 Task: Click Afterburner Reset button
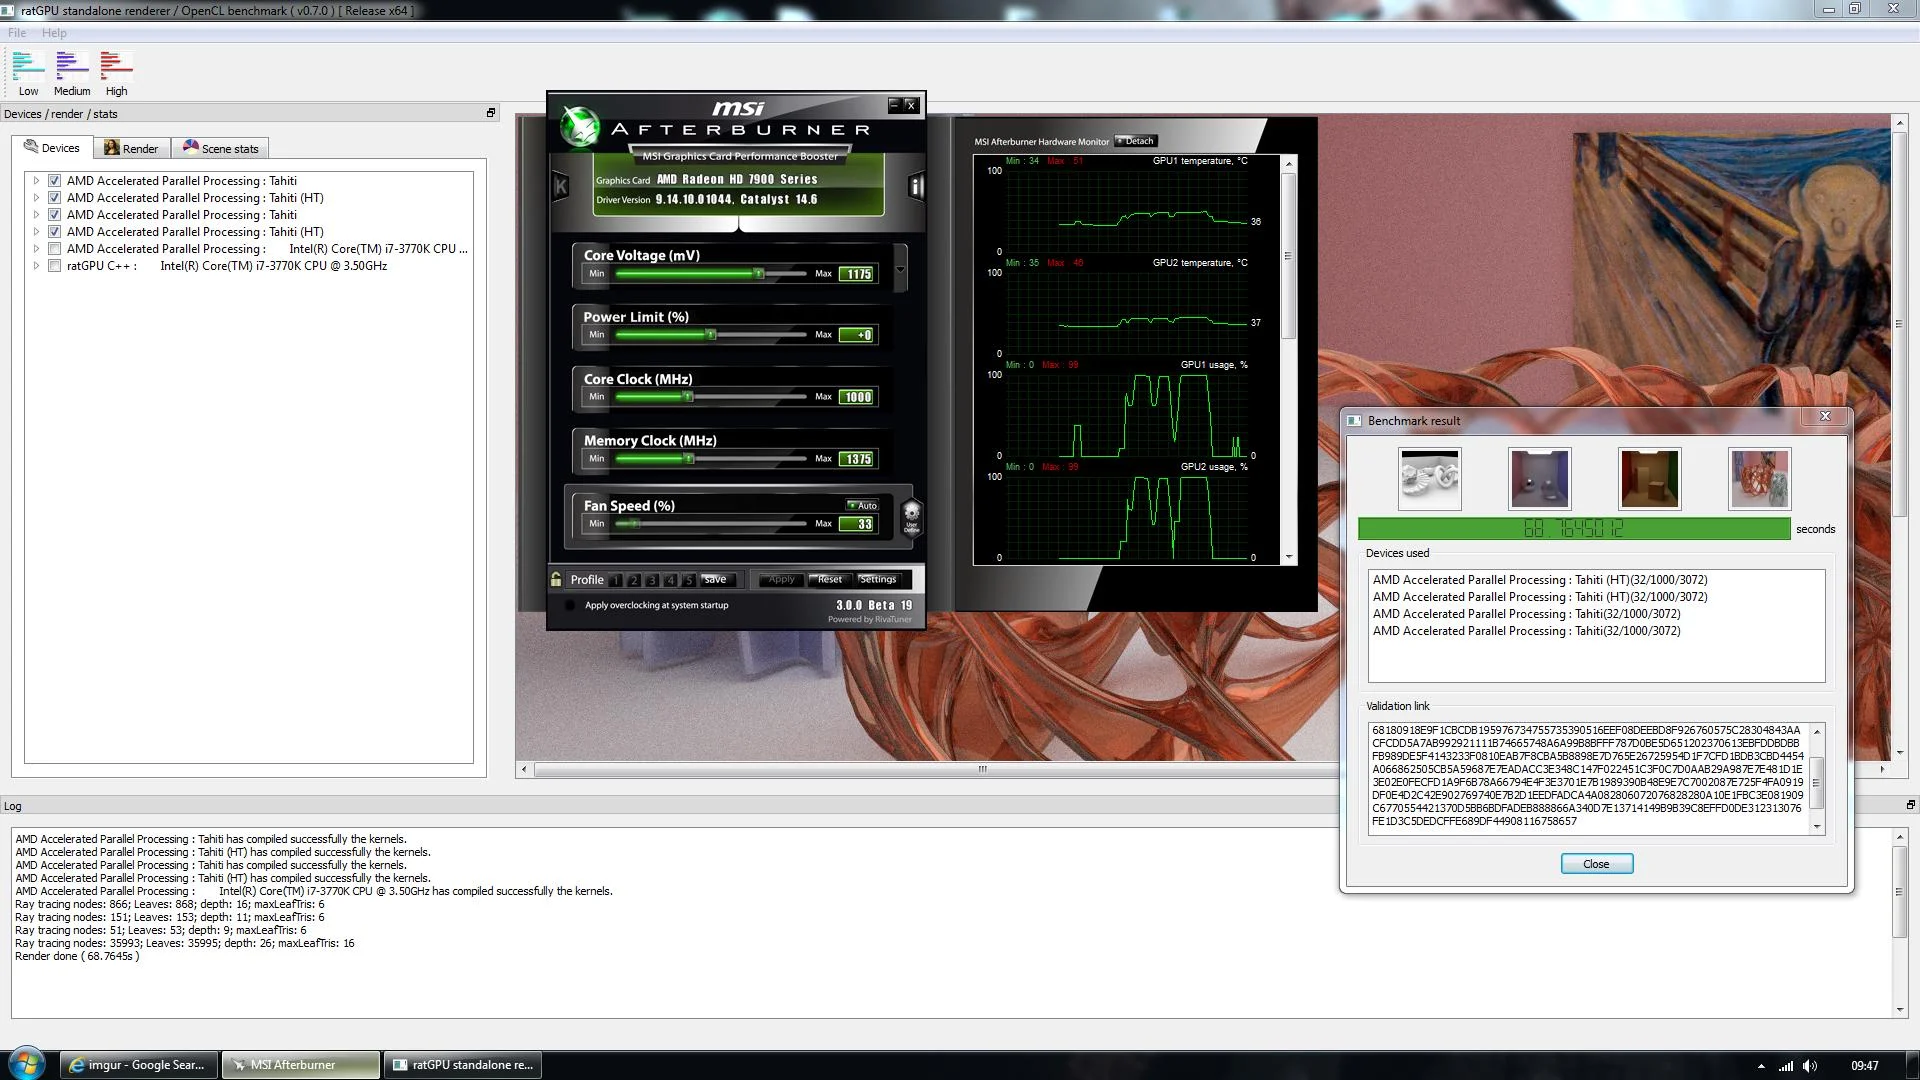pyautogui.click(x=830, y=580)
